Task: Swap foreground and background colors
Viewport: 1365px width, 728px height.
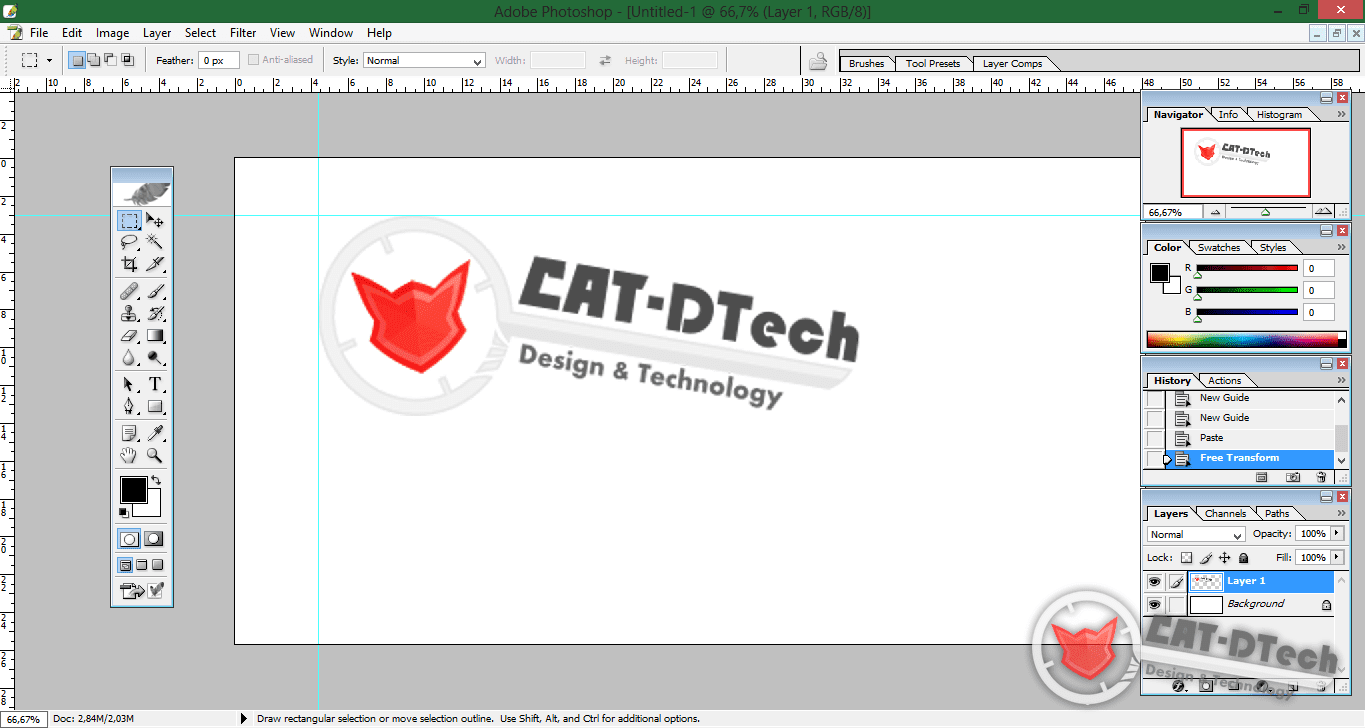Action: coord(156,481)
